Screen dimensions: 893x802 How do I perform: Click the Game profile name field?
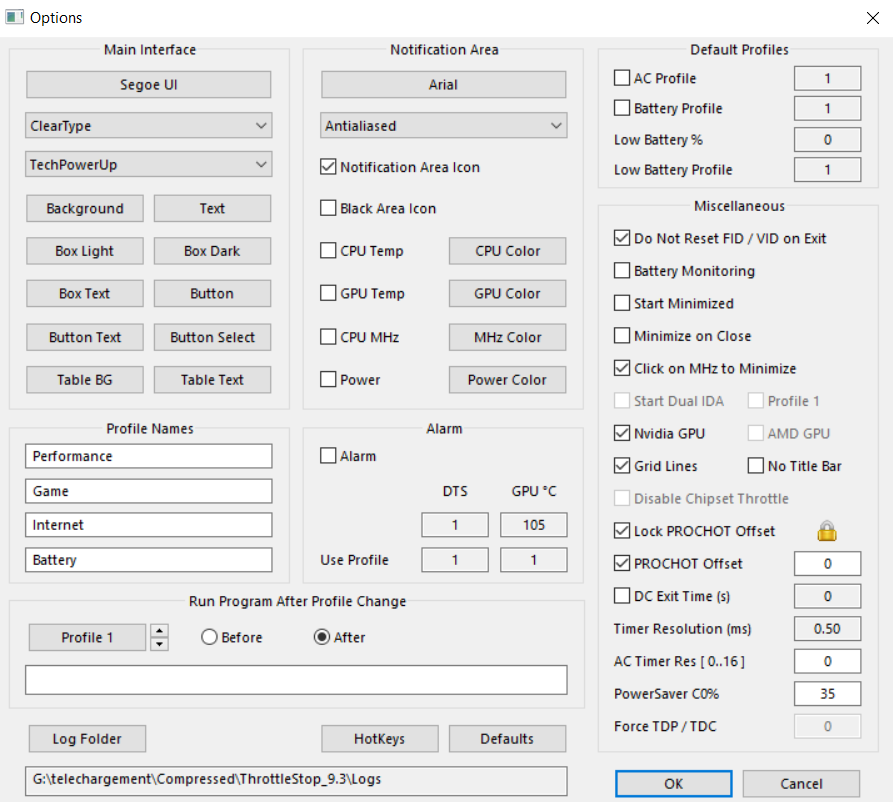(149, 491)
